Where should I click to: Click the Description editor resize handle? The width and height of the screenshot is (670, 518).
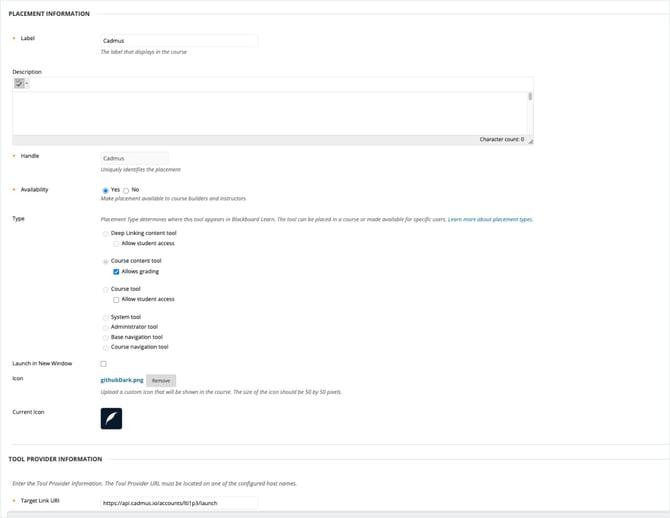pos(530,141)
